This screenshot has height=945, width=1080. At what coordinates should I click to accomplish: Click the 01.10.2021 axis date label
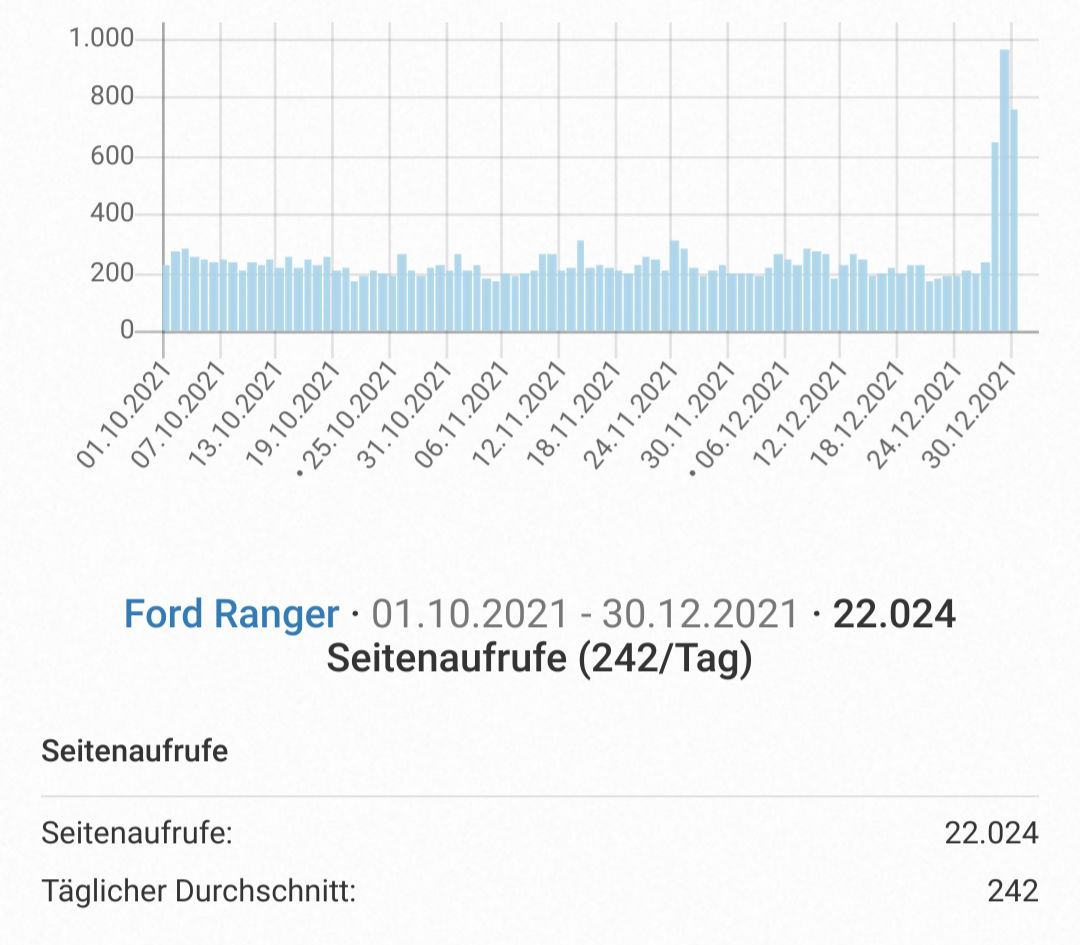[x=125, y=415]
